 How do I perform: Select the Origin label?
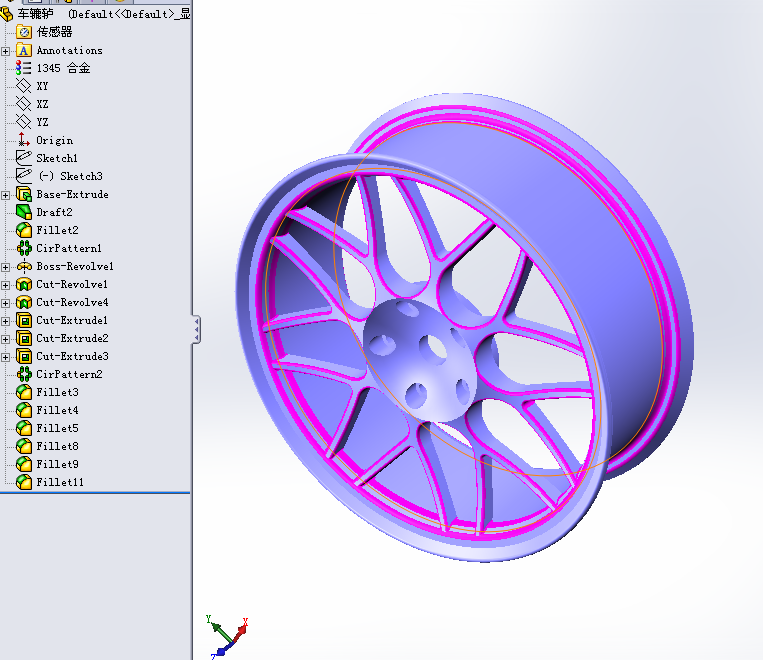(54, 141)
